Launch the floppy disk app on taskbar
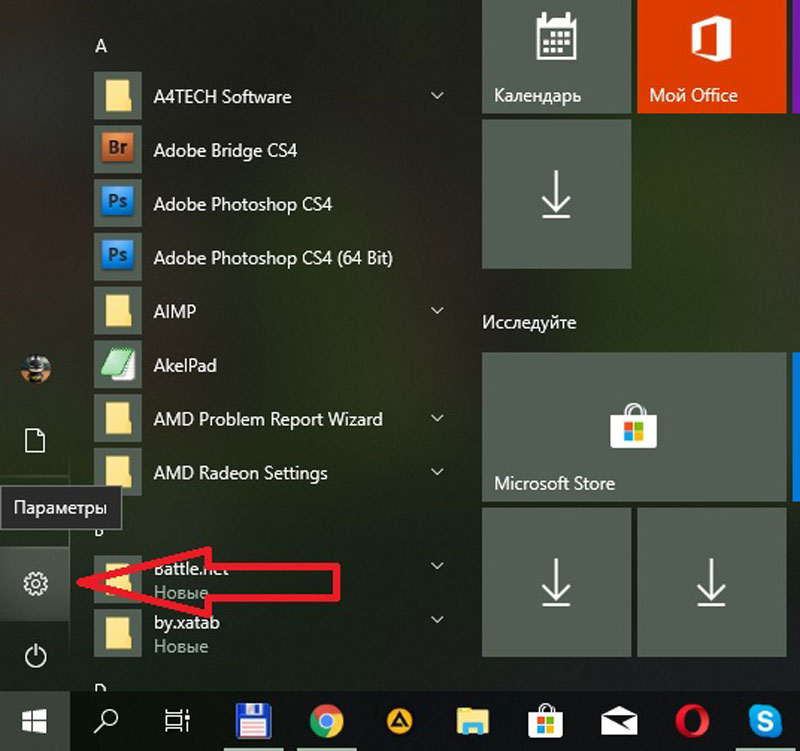 click(x=254, y=721)
